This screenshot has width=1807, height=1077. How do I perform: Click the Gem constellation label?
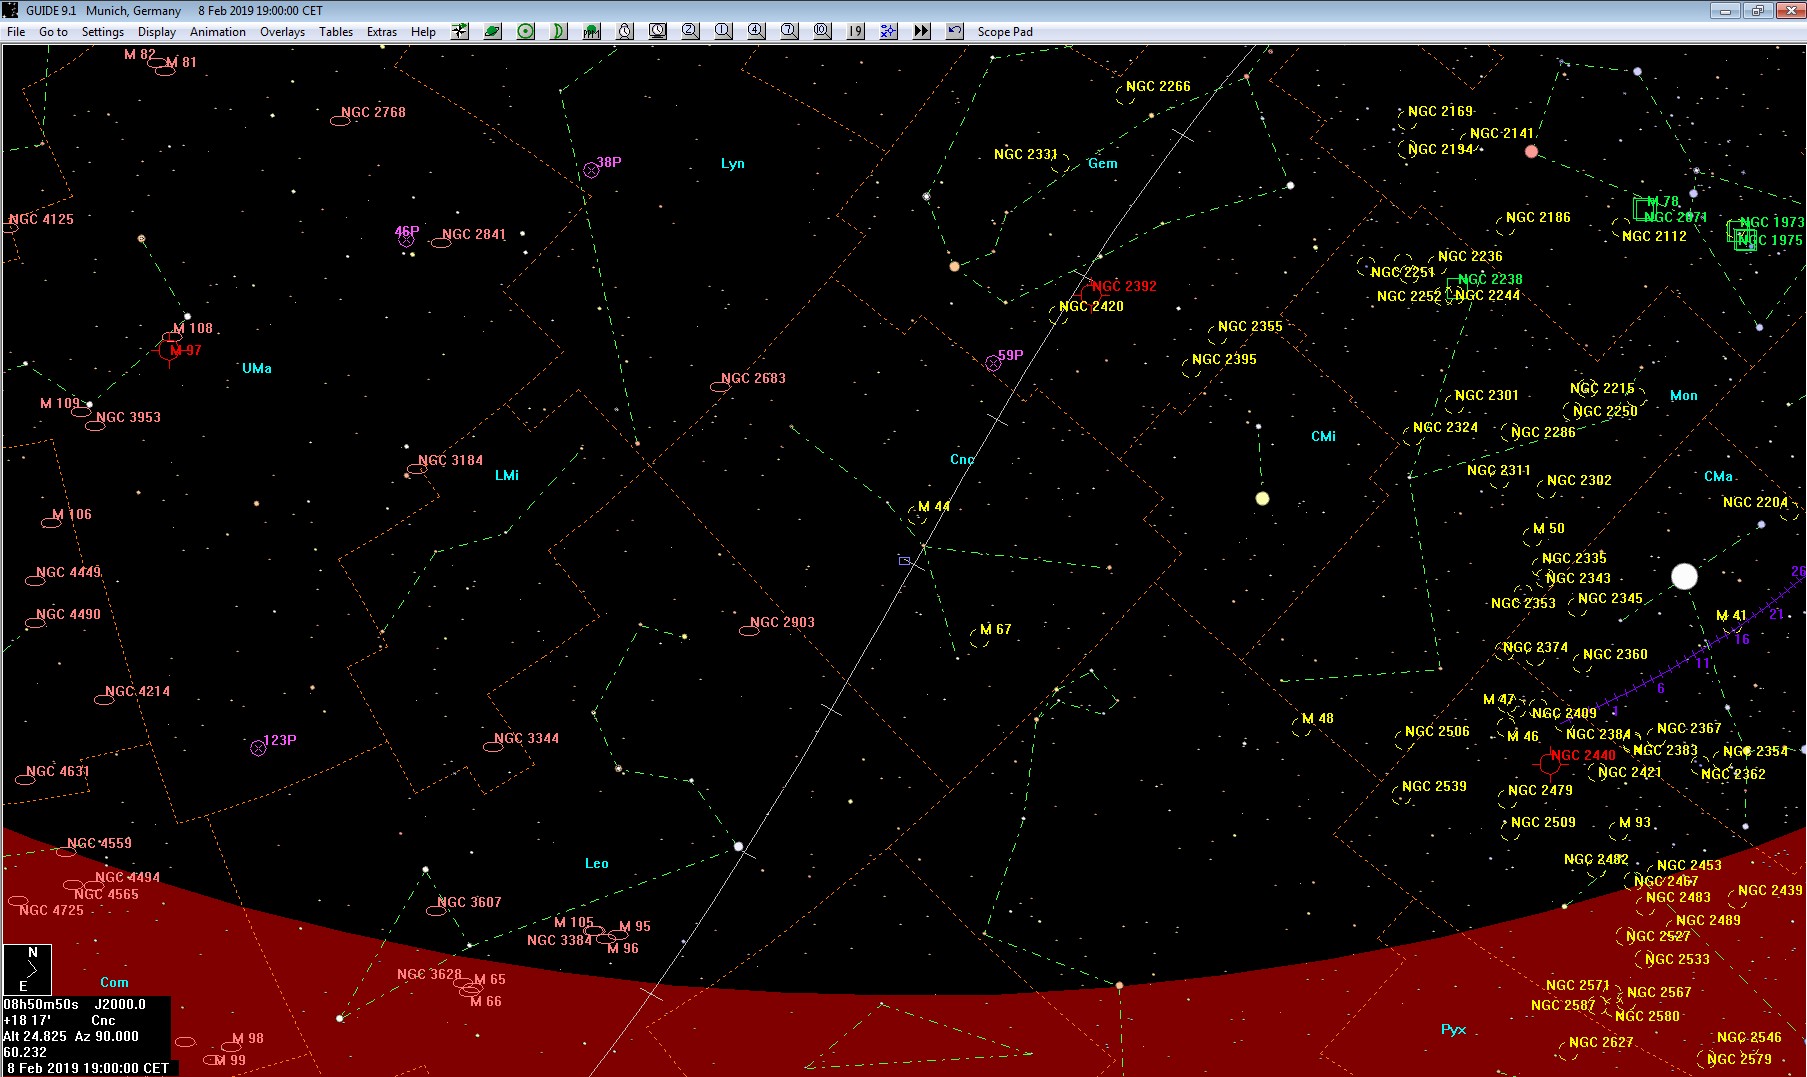pyautogui.click(x=1103, y=163)
